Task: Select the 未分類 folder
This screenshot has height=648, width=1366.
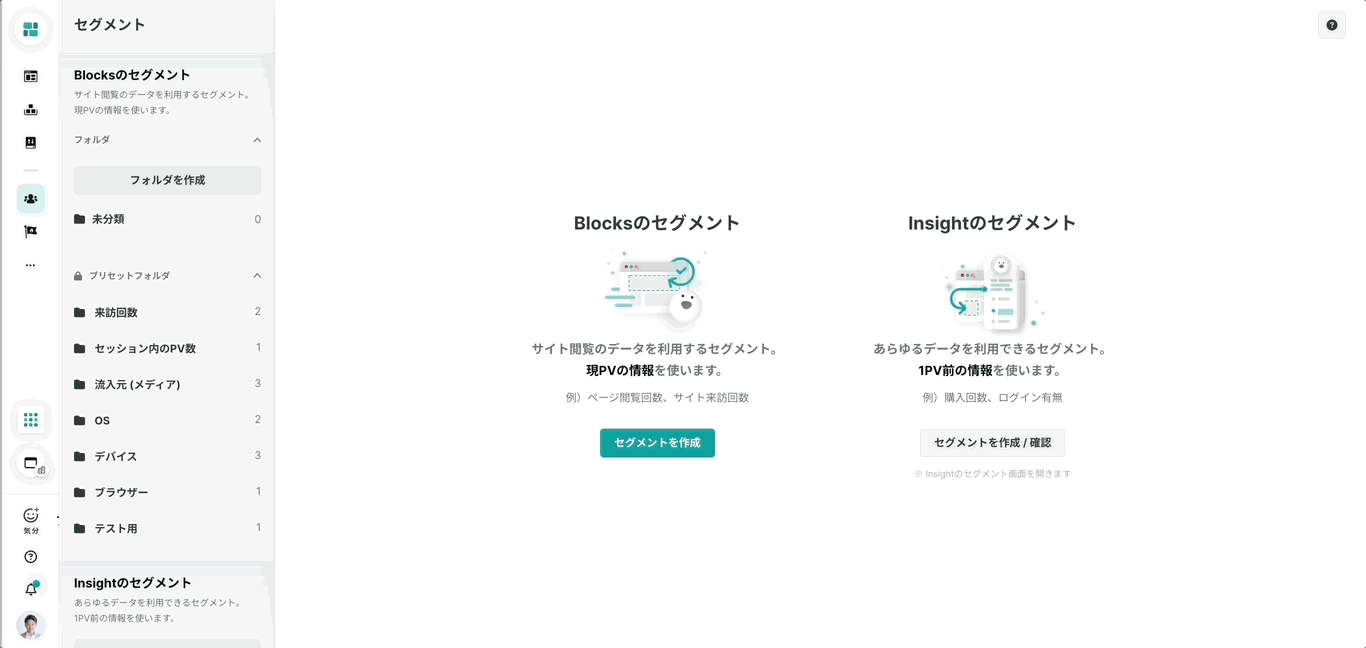Action: [x=167, y=219]
